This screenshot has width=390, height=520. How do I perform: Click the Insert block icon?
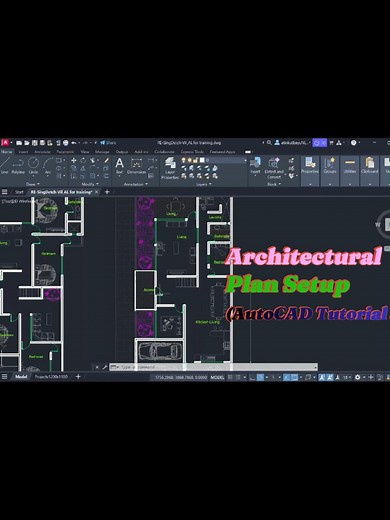[x=255, y=166]
